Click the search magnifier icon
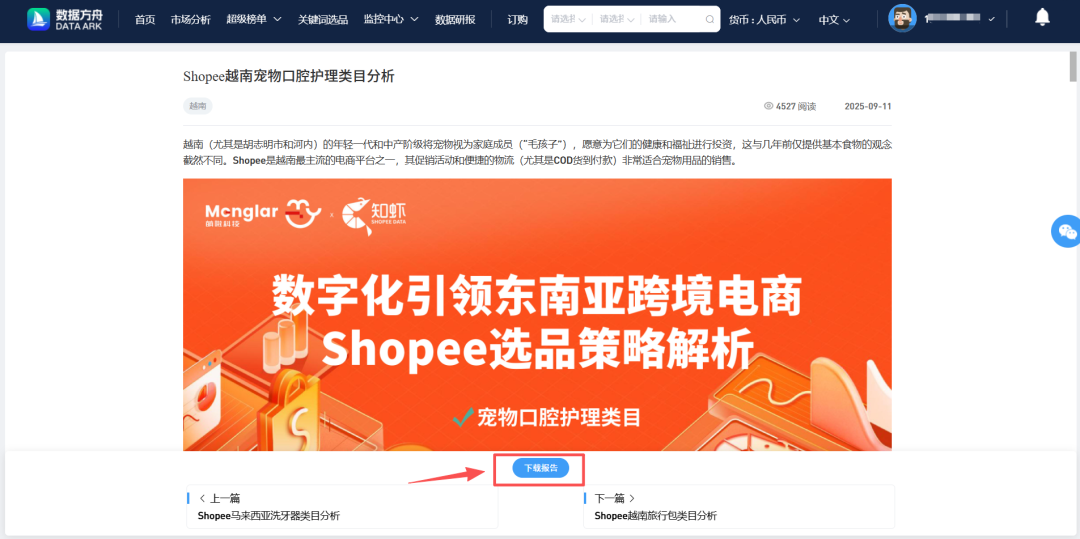1080x539 pixels. click(709, 19)
